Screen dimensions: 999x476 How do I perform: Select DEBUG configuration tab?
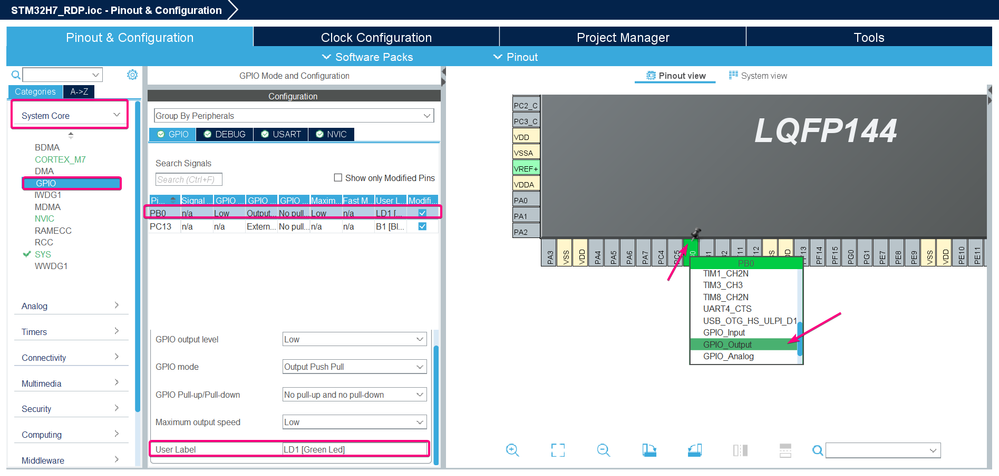pos(224,134)
